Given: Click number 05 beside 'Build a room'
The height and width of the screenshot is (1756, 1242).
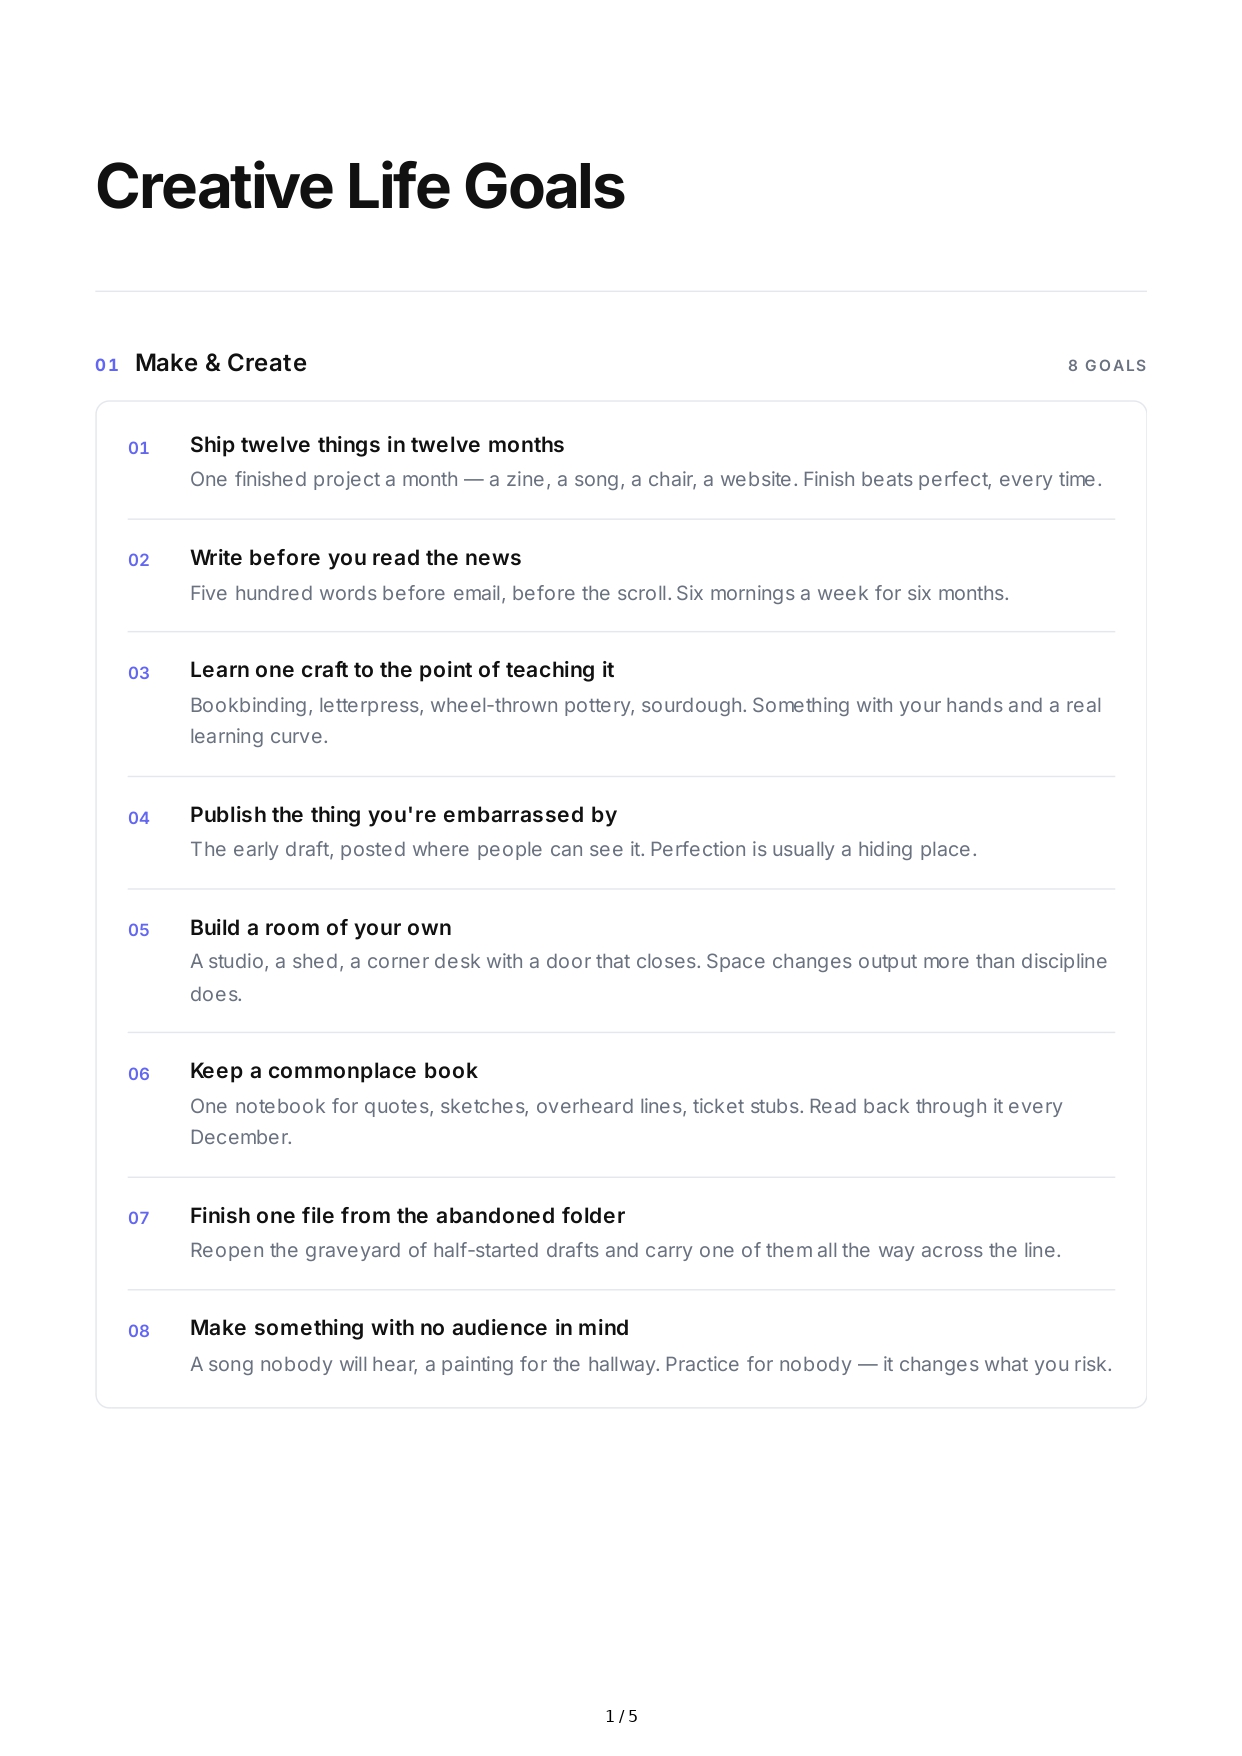Looking at the screenshot, I should 139,930.
